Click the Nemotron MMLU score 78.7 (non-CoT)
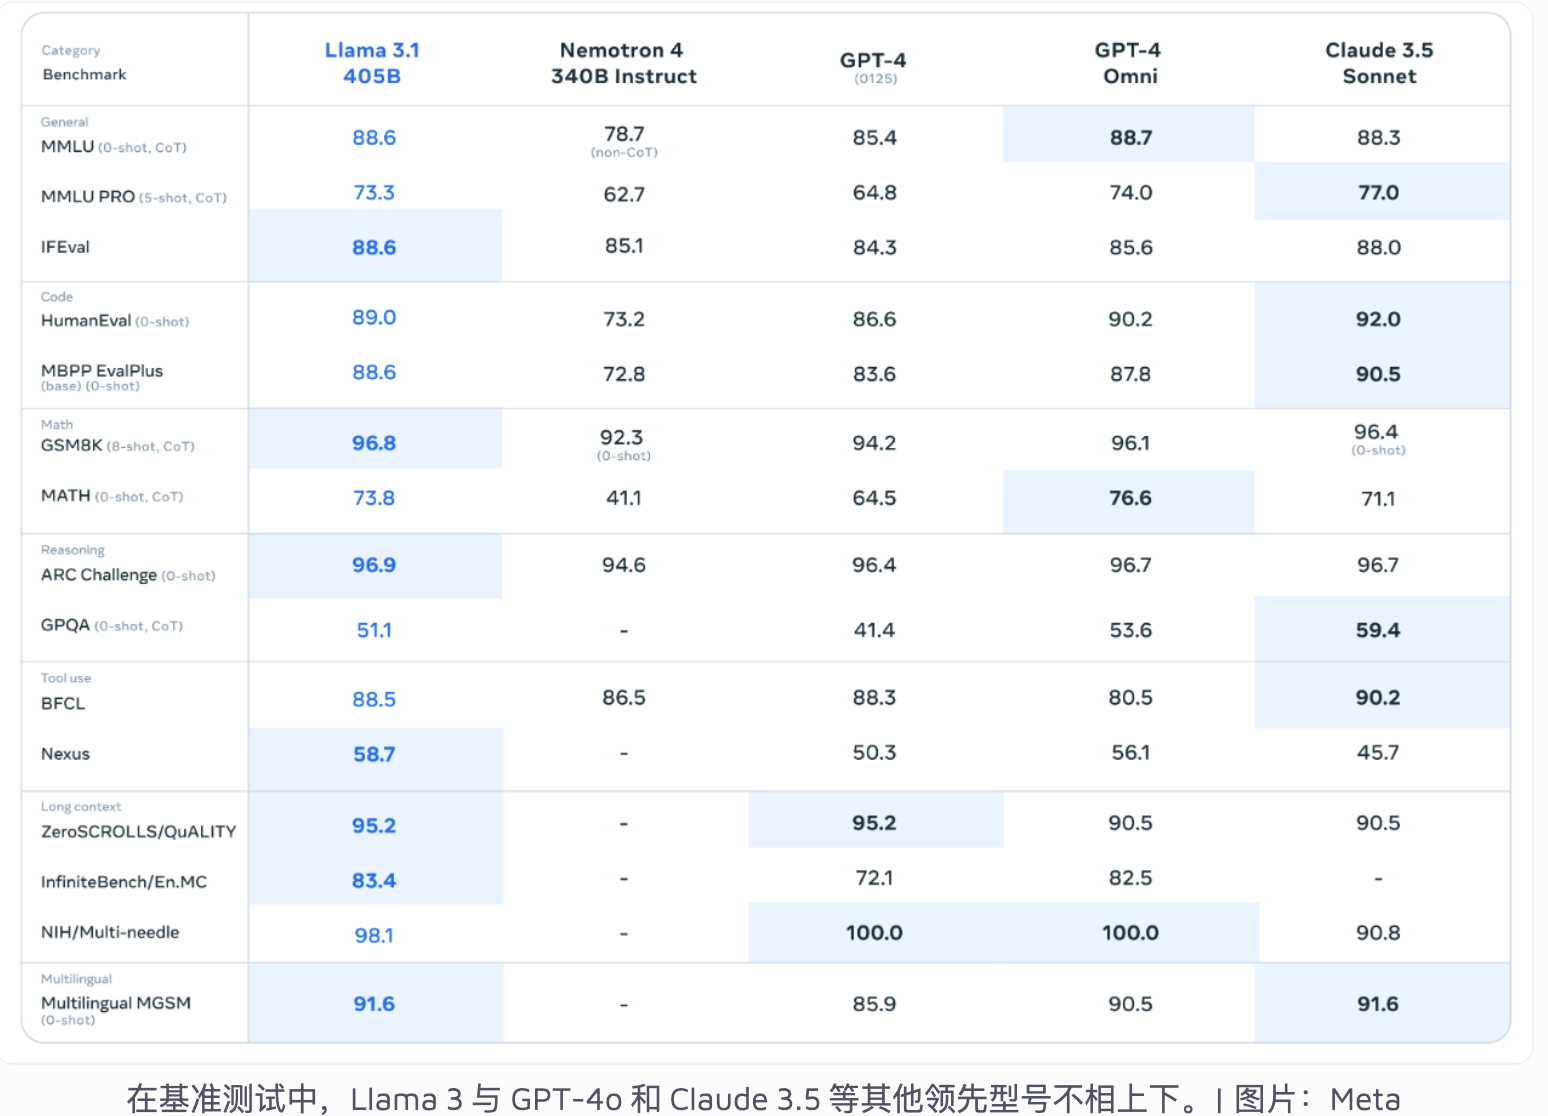This screenshot has width=1548, height=1116. pos(624,141)
